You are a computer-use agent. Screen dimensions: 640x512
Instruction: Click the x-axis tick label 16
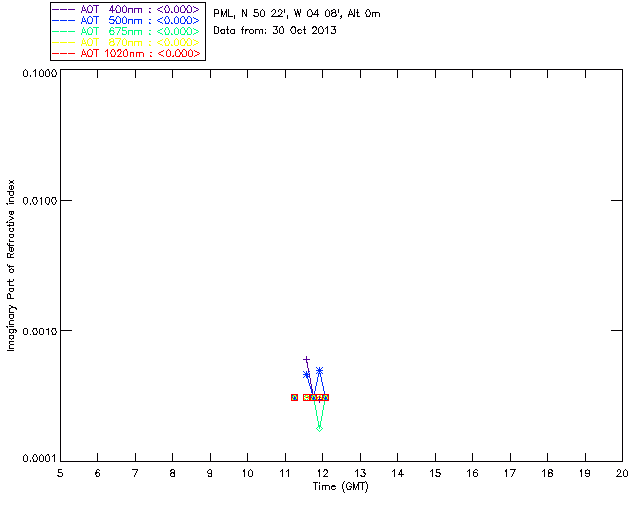tap(473, 473)
